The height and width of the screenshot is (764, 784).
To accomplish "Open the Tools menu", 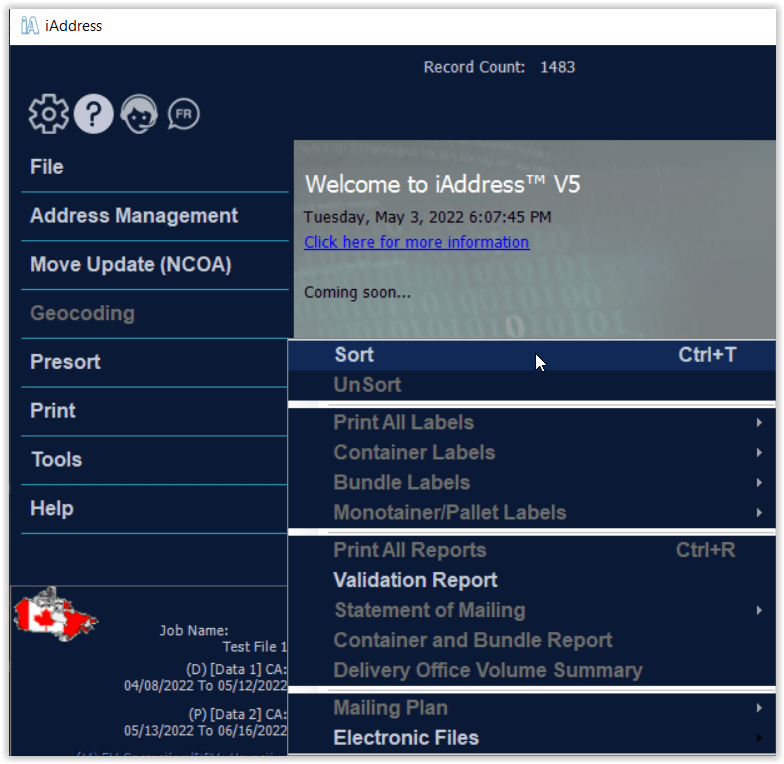I will [x=56, y=460].
